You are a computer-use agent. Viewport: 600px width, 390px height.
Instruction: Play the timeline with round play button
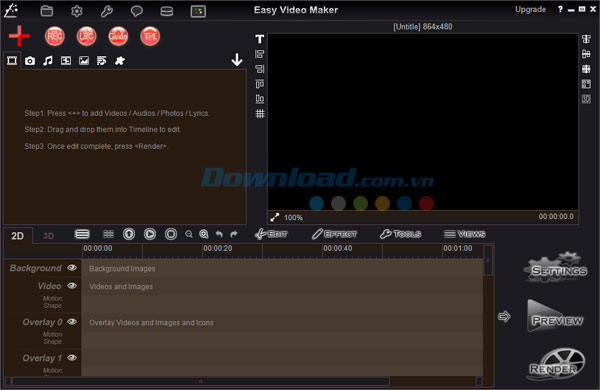[150, 234]
